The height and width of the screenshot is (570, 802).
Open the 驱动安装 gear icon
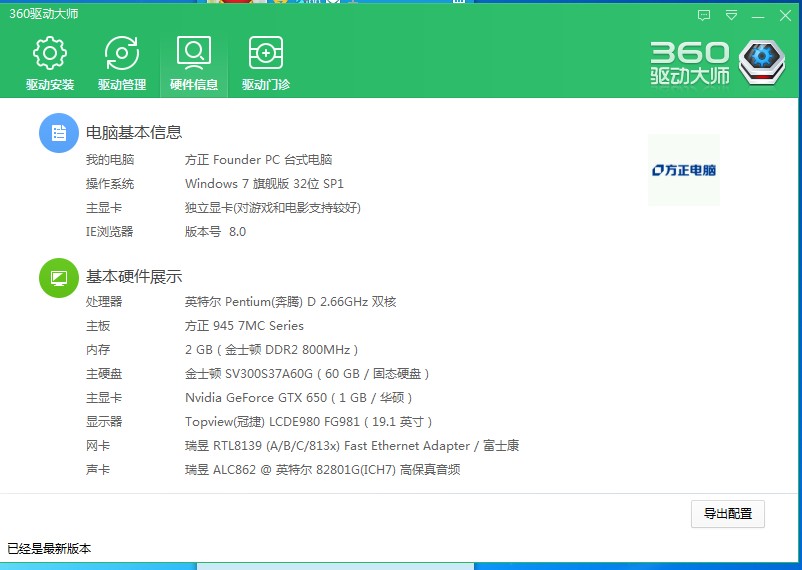point(50,53)
